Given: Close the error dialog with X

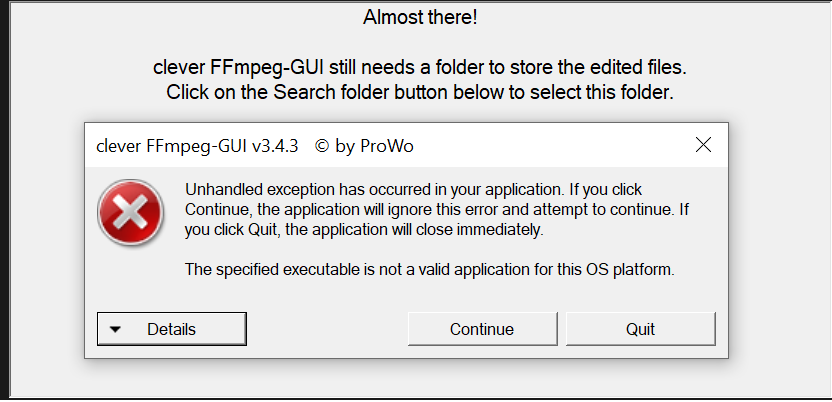Looking at the screenshot, I should pyautogui.click(x=703, y=145).
